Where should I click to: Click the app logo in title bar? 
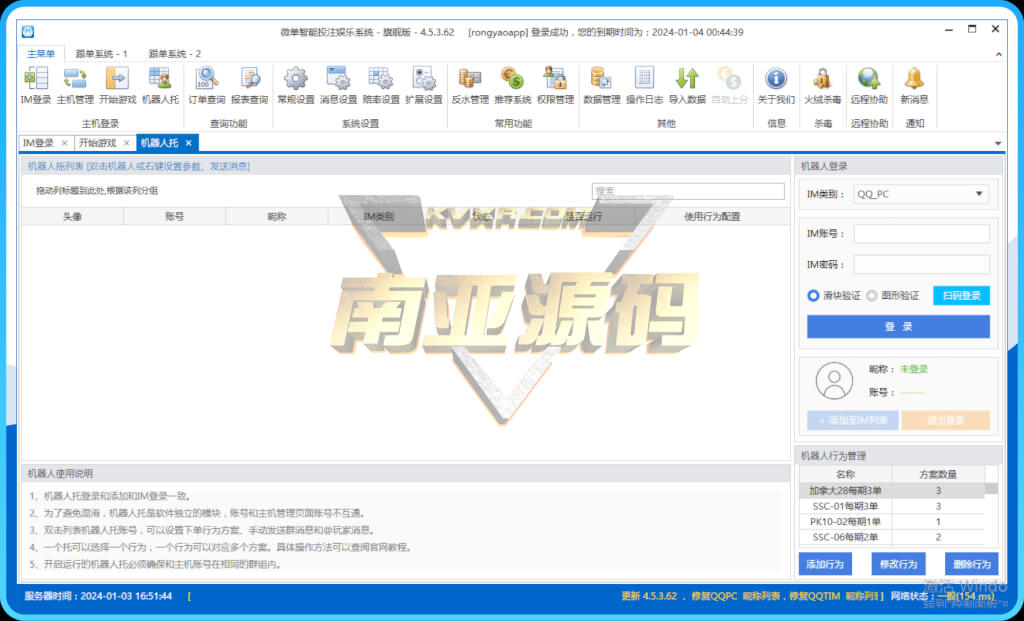pyautogui.click(x=28, y=31)
